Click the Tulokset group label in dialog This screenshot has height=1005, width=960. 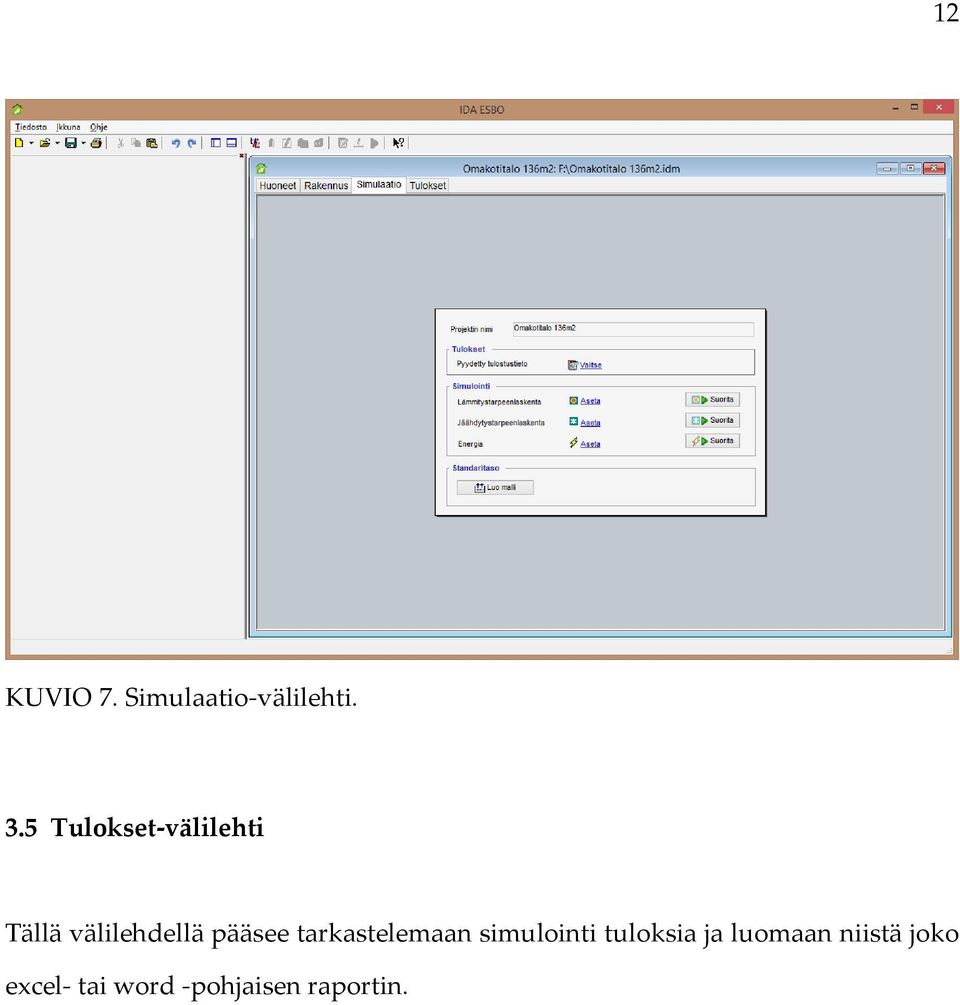click(468, 349)
